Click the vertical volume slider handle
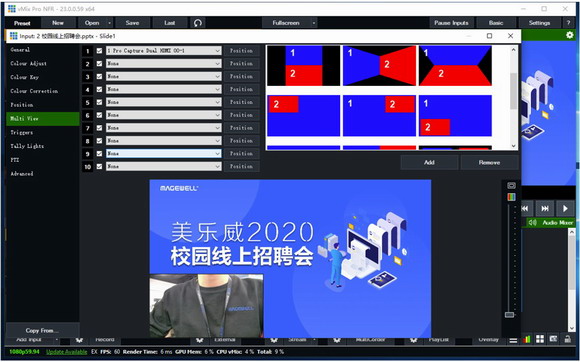 pyautogui.click(x=510, y=315)
